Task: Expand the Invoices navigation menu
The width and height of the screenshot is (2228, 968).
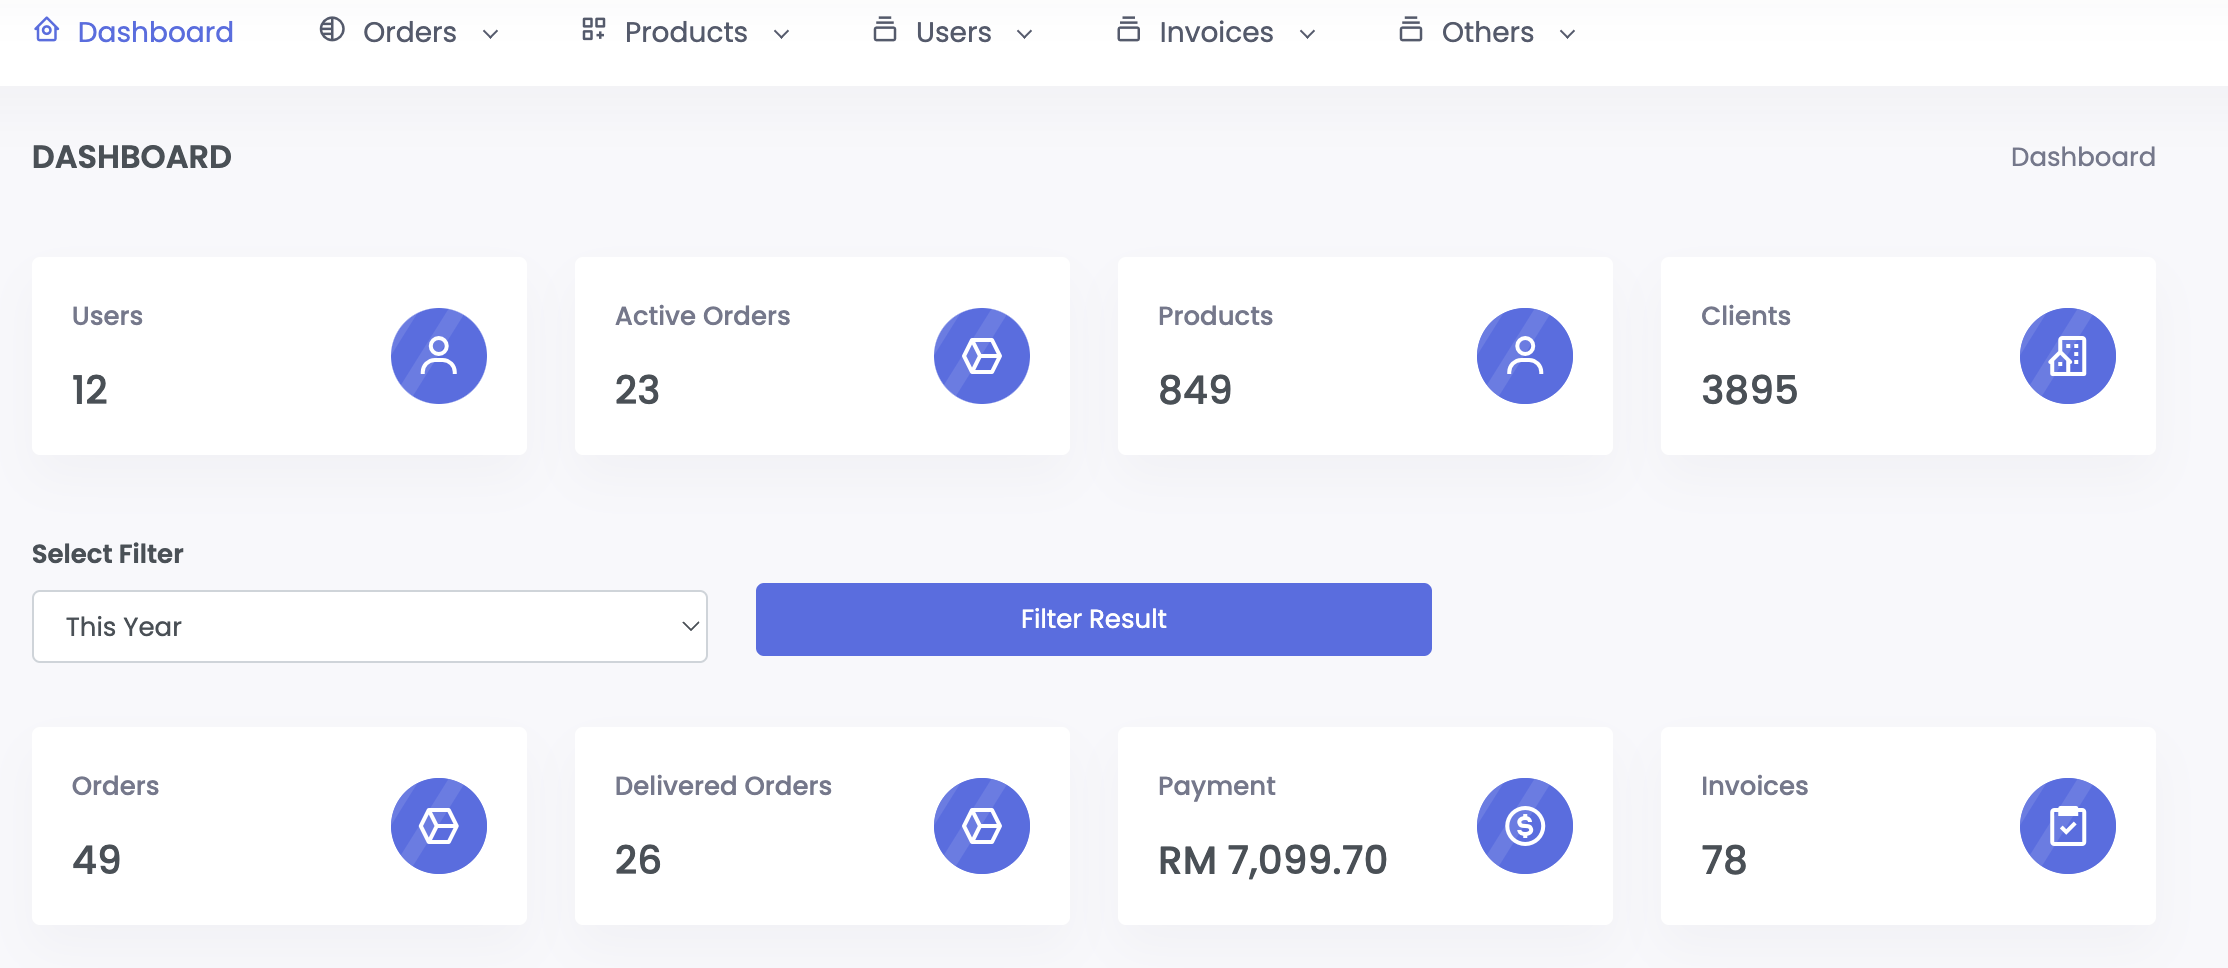Action: (1216, 33)
